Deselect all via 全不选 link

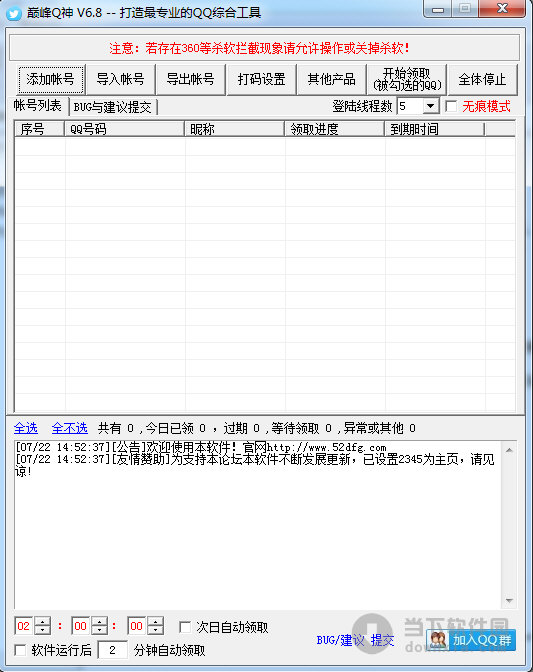tap(69, 428)
